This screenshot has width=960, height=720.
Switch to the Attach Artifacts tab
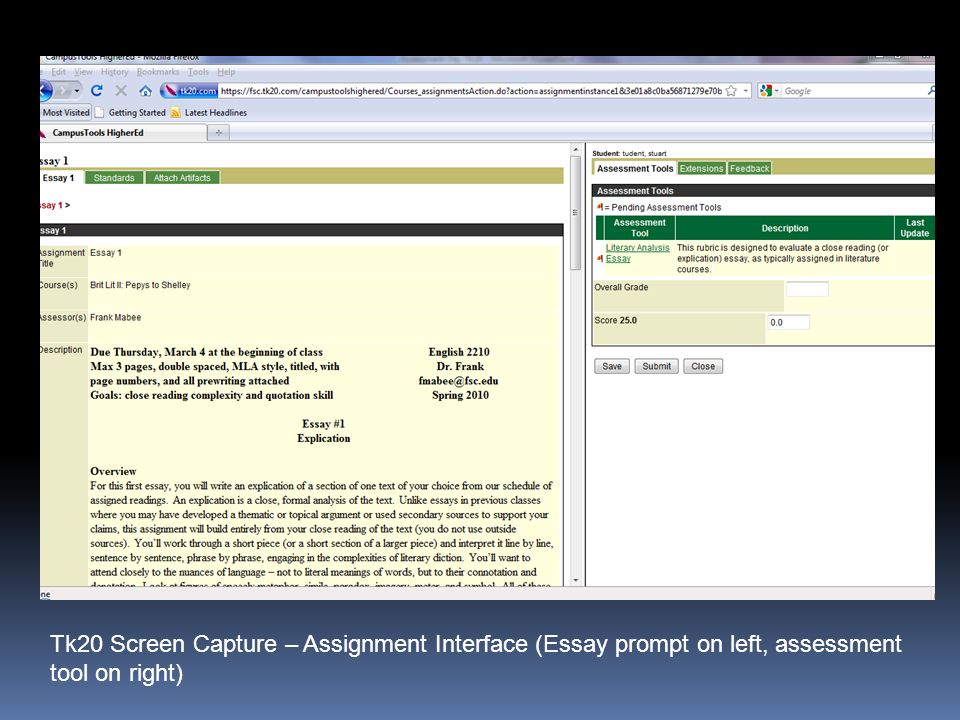182,178
